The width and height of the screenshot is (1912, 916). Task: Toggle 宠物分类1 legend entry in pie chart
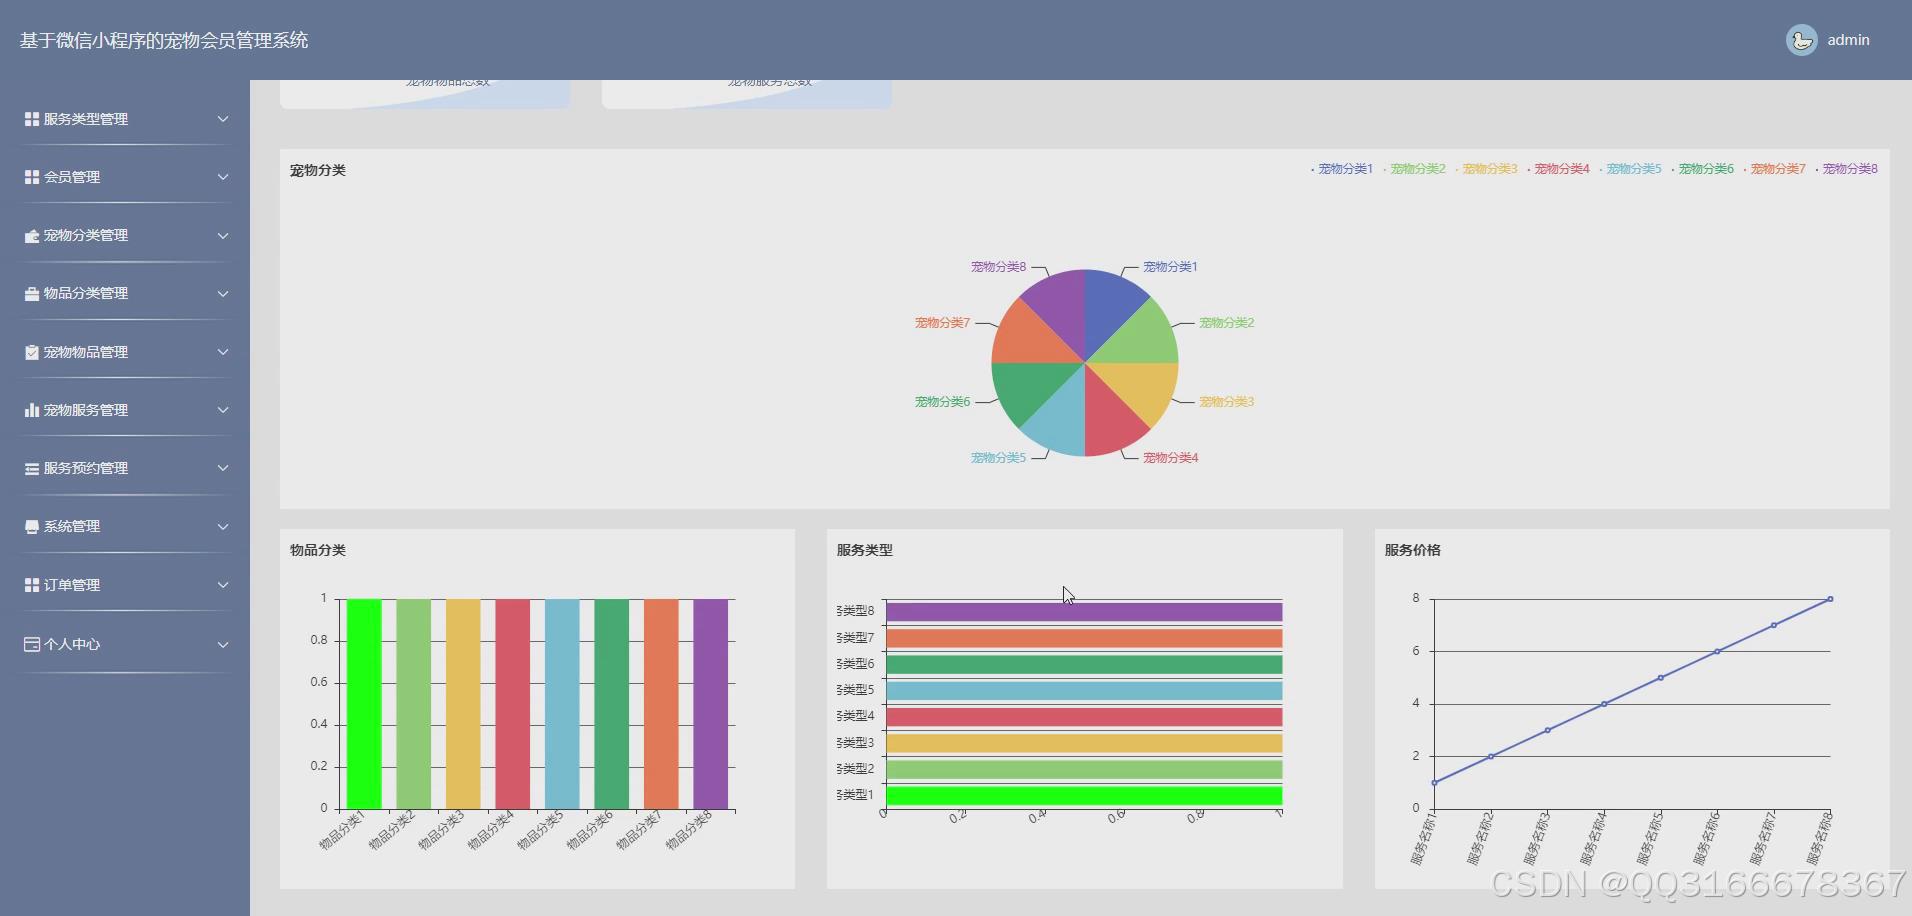tap(1344, 169)
